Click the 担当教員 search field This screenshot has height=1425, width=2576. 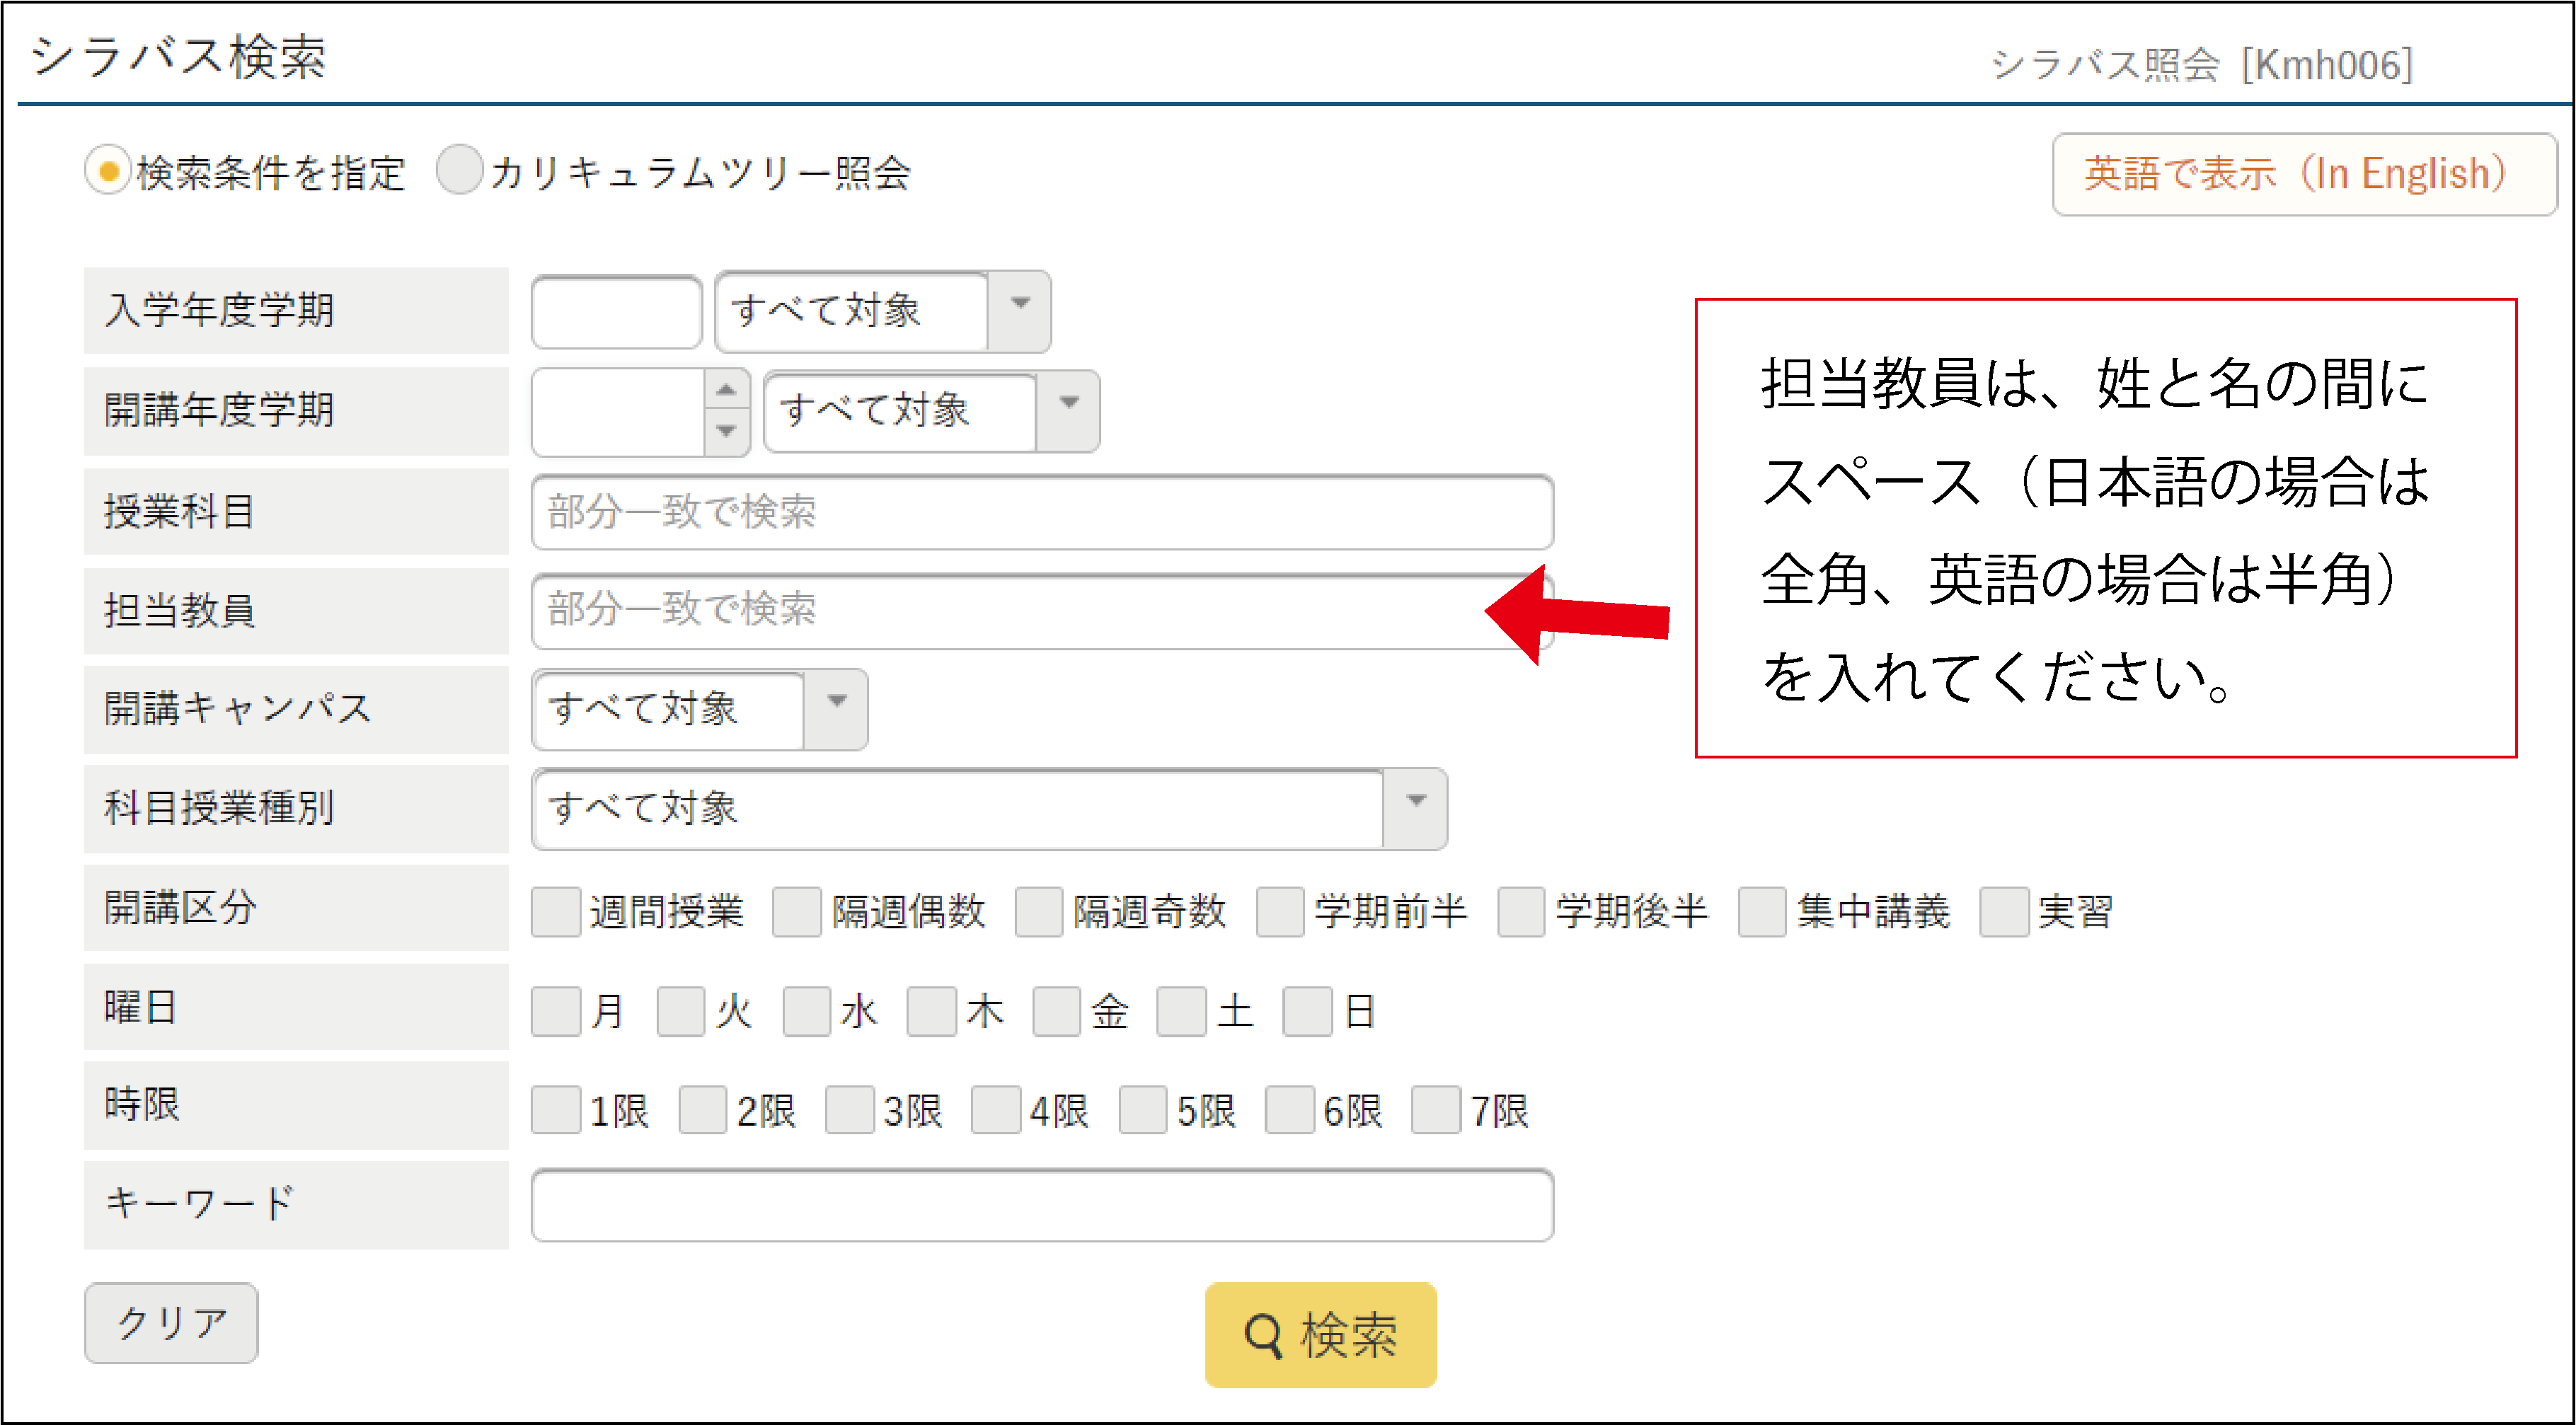[x=1042, y=611]
